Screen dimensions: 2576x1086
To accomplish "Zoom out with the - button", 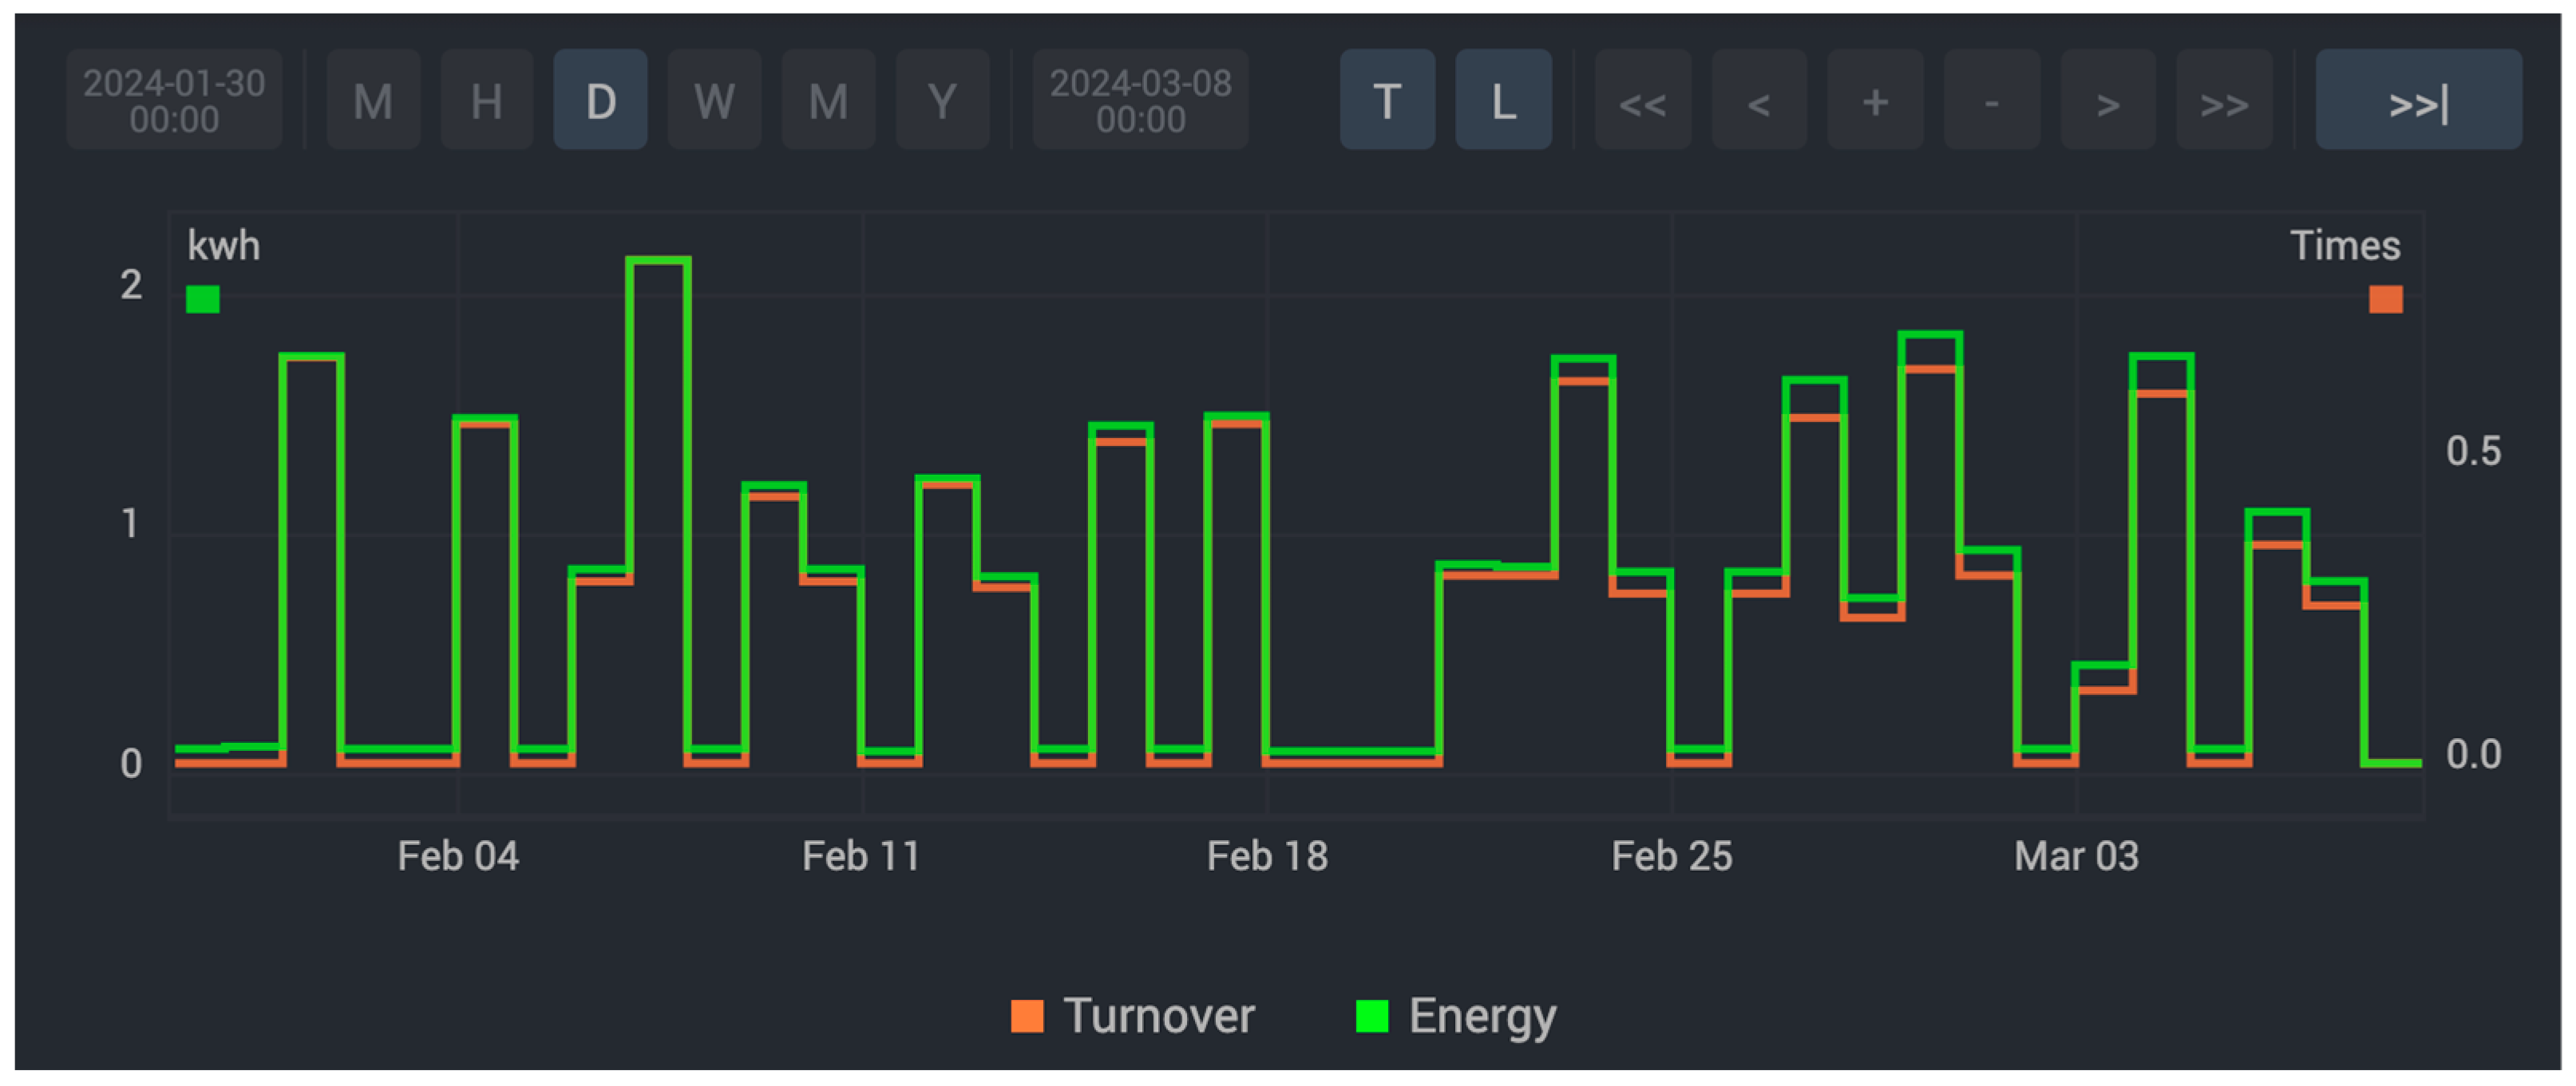I will (x=1991, y=101).
